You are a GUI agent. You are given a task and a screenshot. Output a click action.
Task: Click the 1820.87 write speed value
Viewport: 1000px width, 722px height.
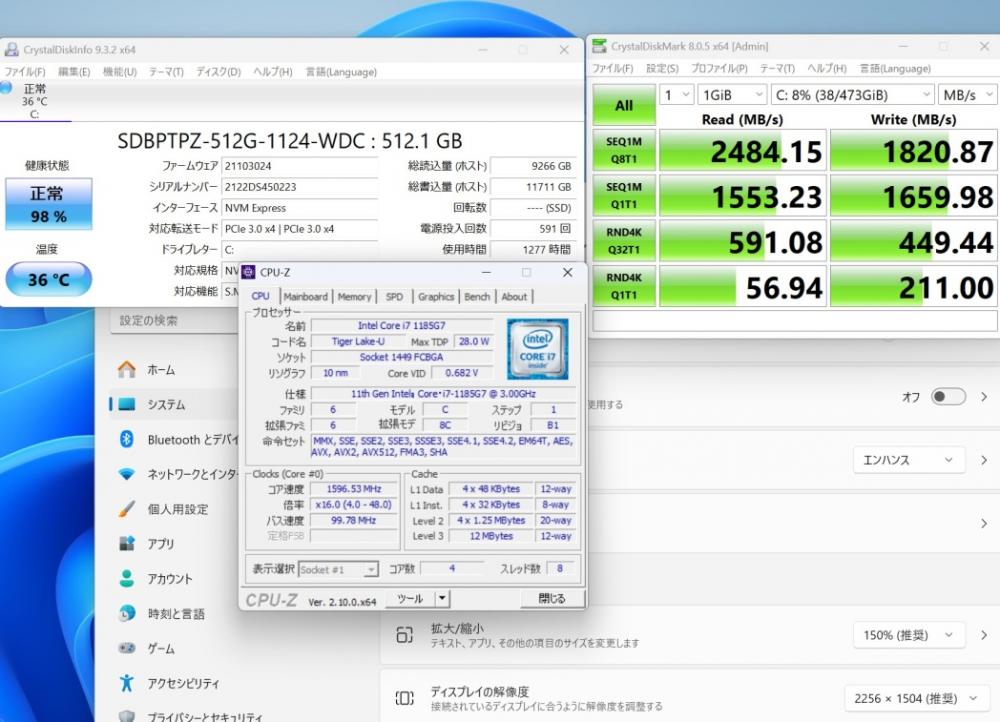914,151
